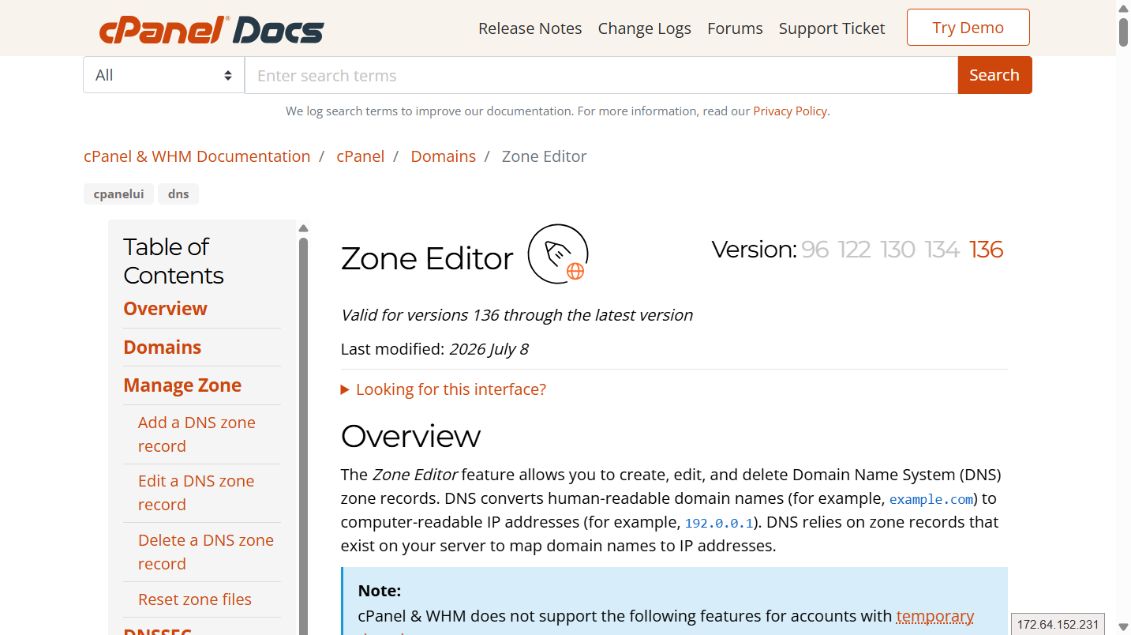Click the temporary link in the Note
1131x635 pixels.
(935, 616)
